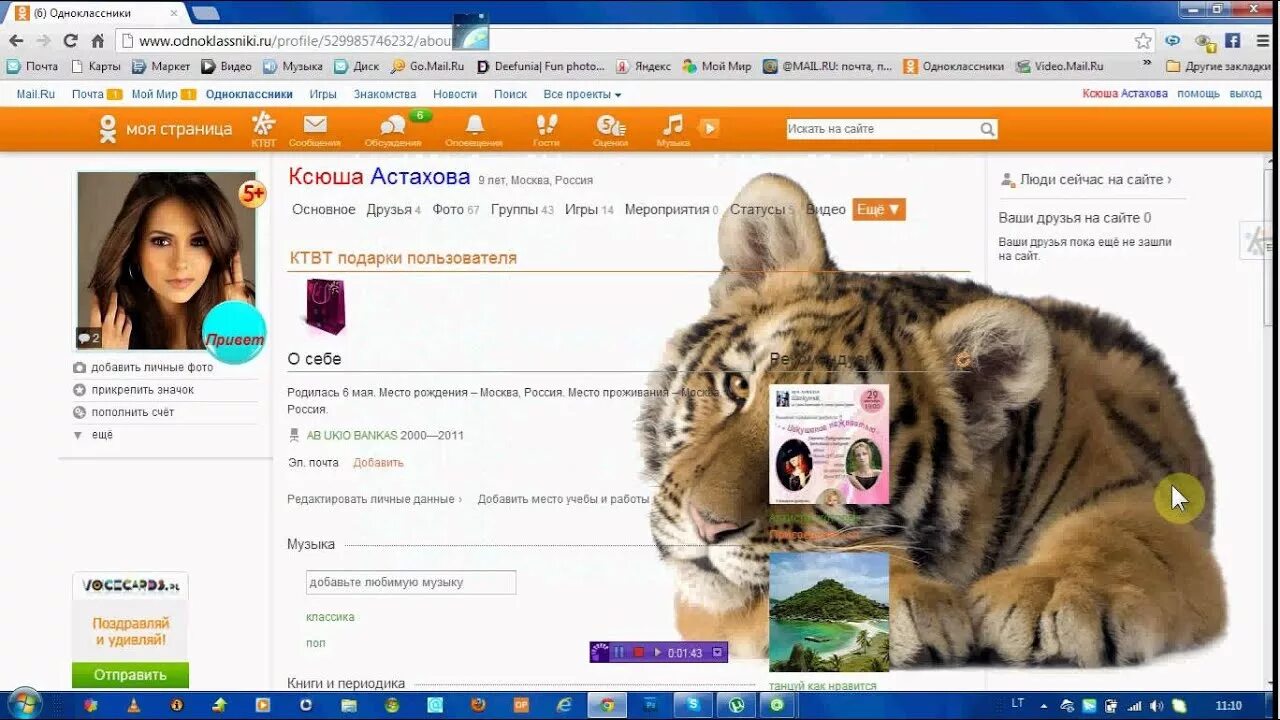The height and width of the screenshot is (720, 1280).
Task: Go to browser home page icon
Action: coord(97,41)
